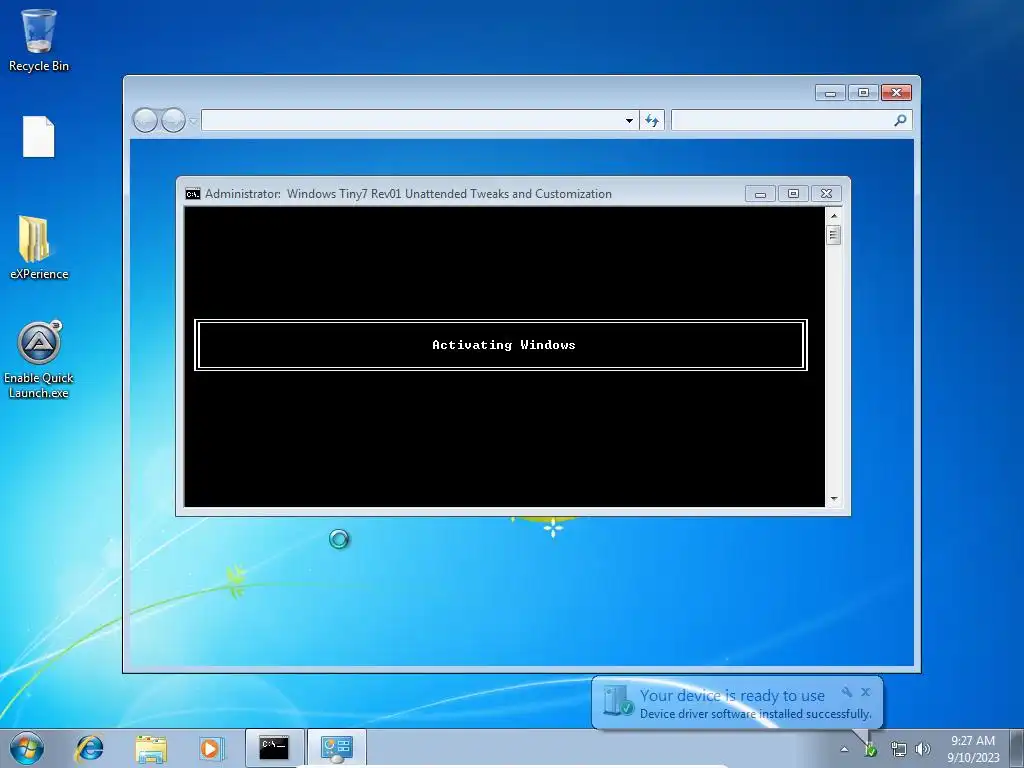1024x768 pixels.
Task: Open the volume speaker tray icon
Action: pyautogui.click(x=922, y=749)
